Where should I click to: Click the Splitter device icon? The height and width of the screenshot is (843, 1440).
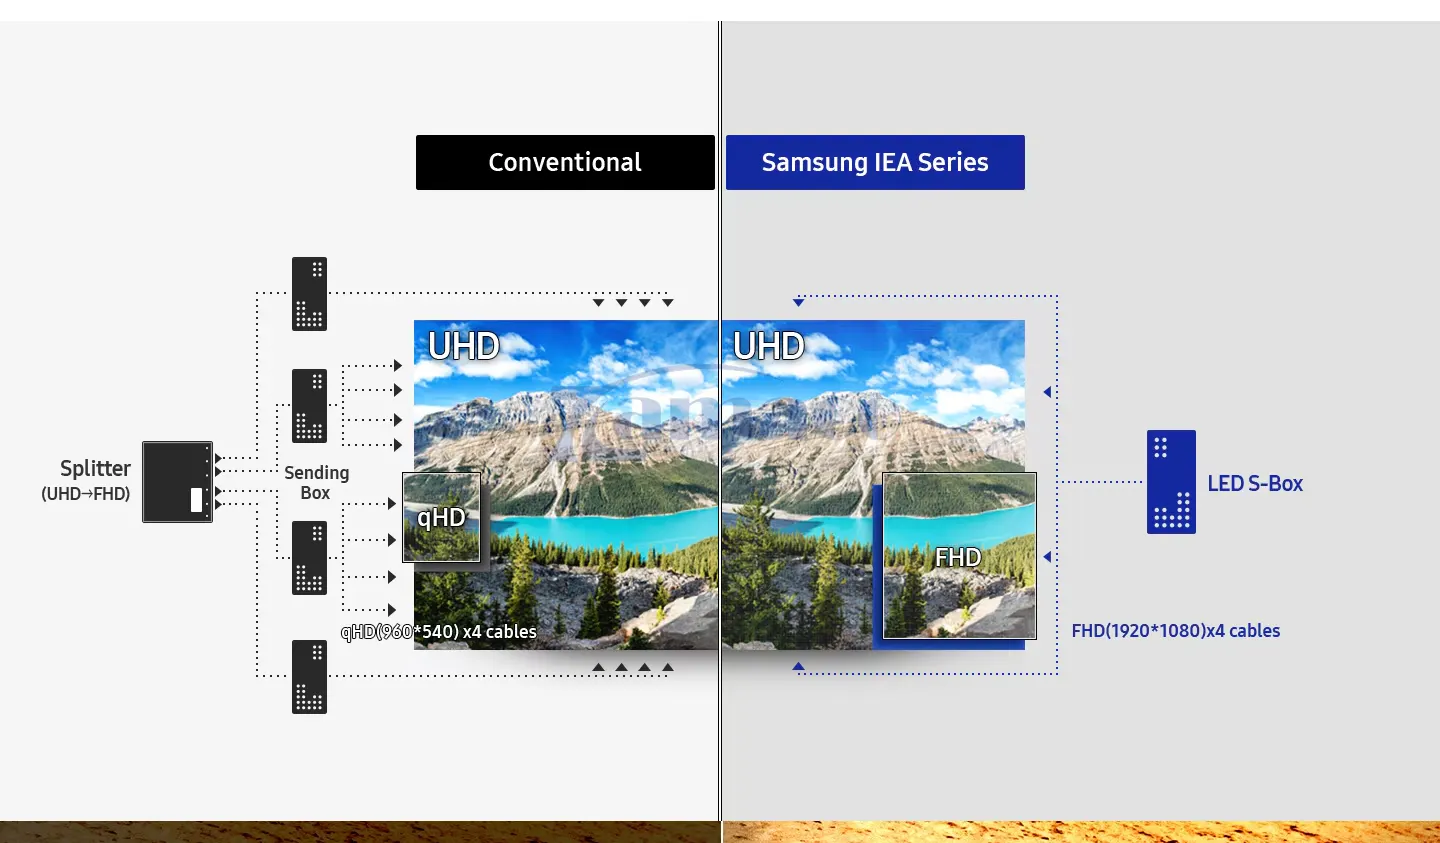point(178,482)
